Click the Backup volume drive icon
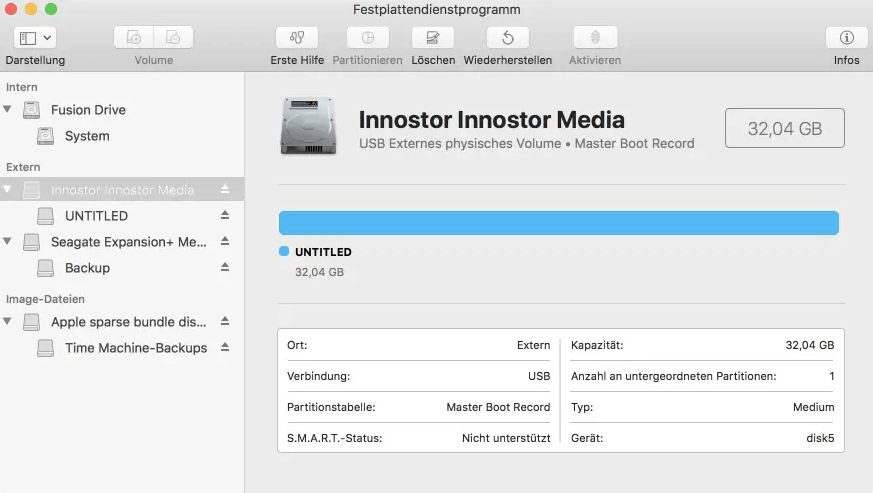Image resolution: width=873 pixels, height=493 pixels. (45, 268)
